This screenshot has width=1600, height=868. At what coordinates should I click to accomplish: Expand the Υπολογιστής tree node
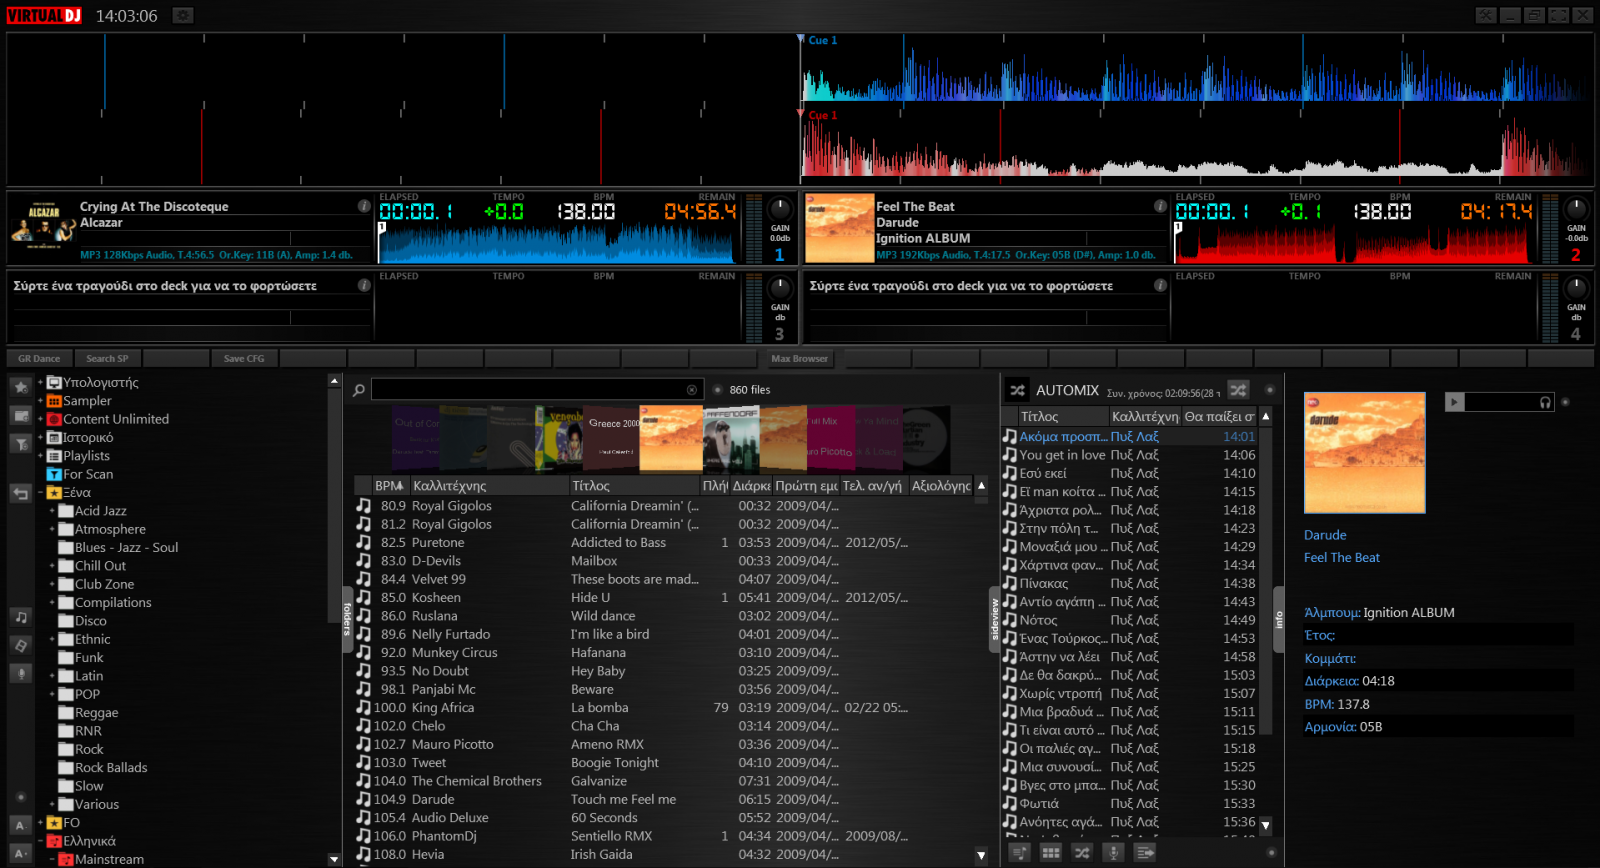click(x=41, y=382)
